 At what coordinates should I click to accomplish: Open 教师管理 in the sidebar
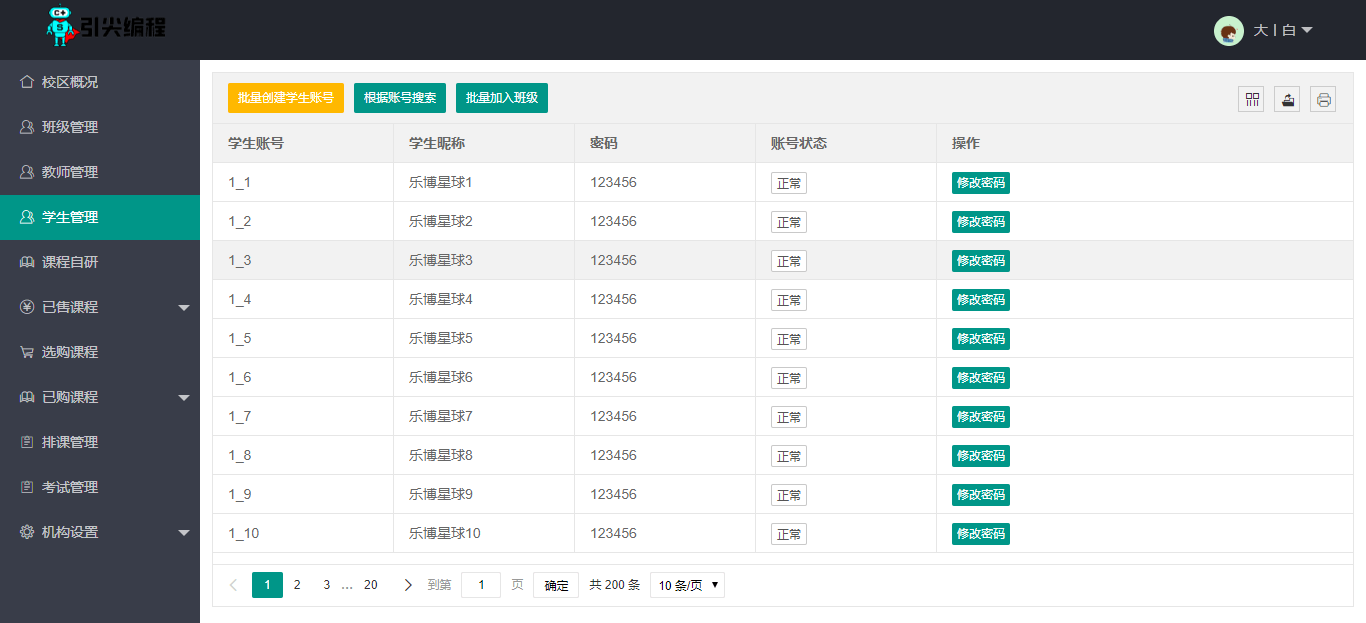pos(70,172)
